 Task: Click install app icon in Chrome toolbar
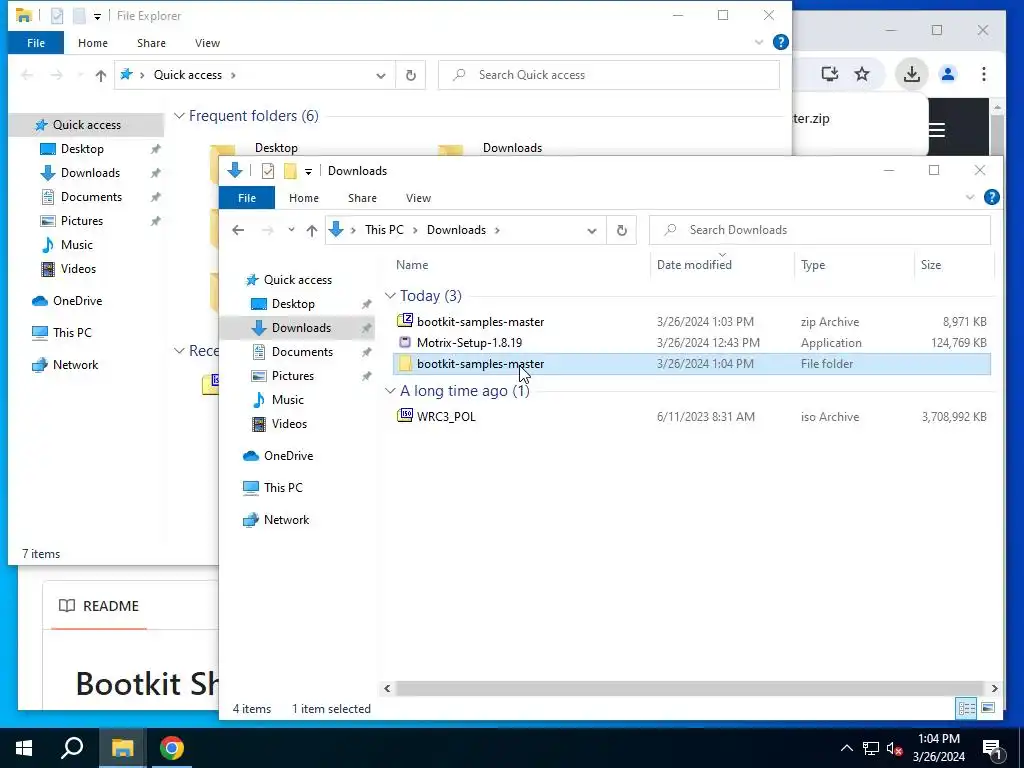click(x=829, y=74)
